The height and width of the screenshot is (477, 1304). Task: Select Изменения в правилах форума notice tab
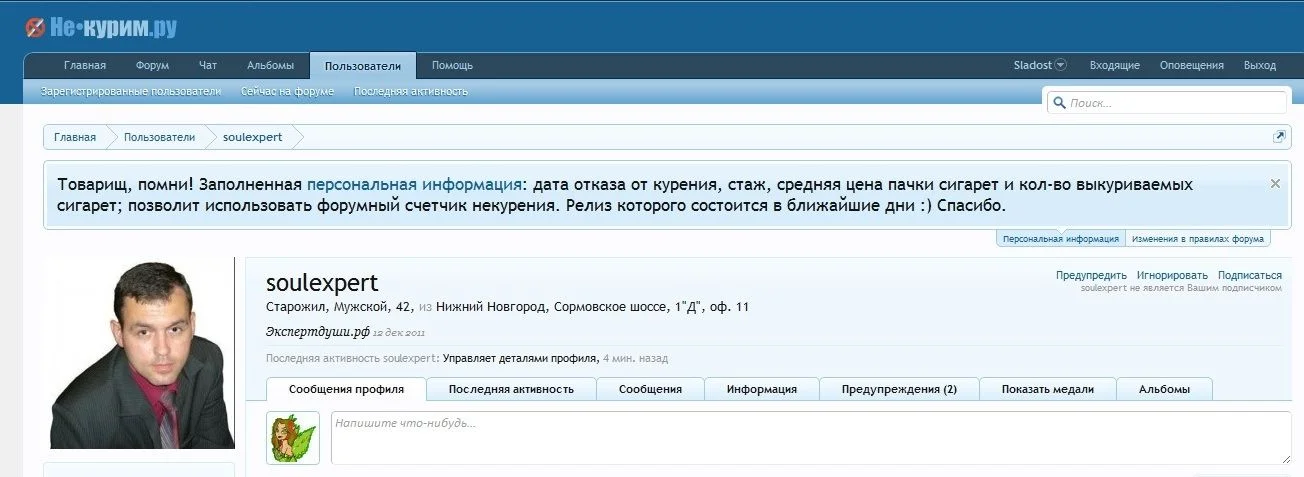pyautogui.click(x=1198, y=239)
